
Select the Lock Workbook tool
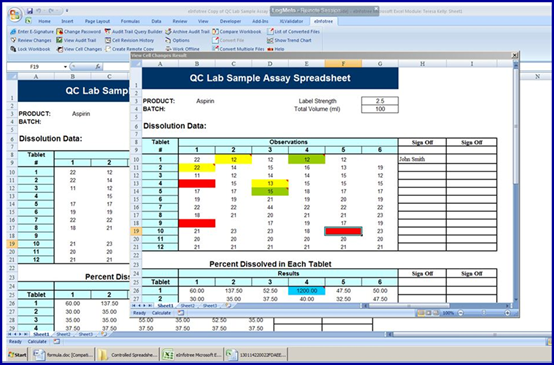coord(30,49)
